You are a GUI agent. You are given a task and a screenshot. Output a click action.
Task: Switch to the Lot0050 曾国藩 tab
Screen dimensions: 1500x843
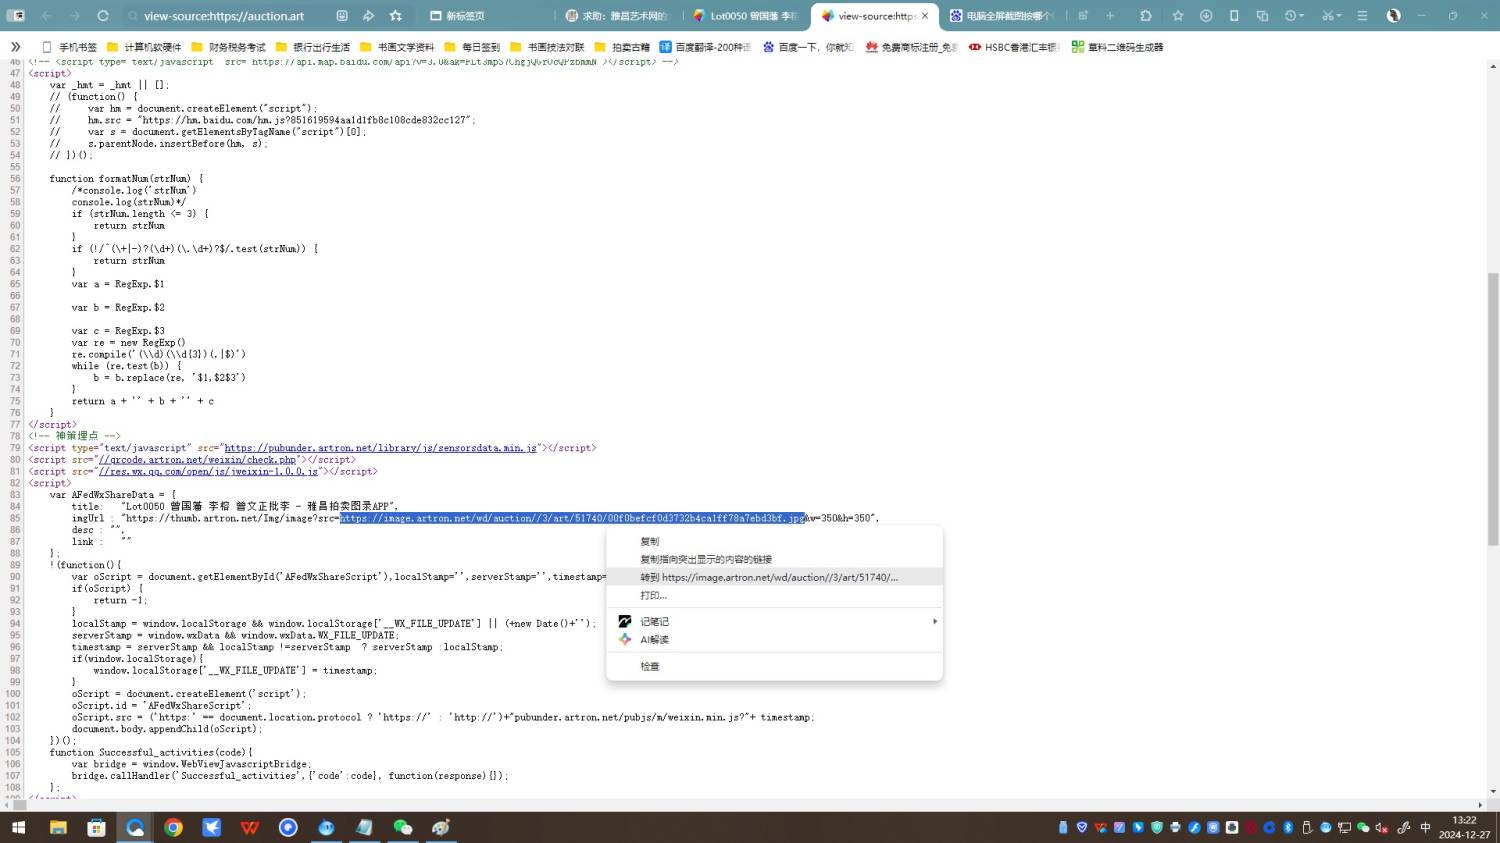click(x=745, y=16)
